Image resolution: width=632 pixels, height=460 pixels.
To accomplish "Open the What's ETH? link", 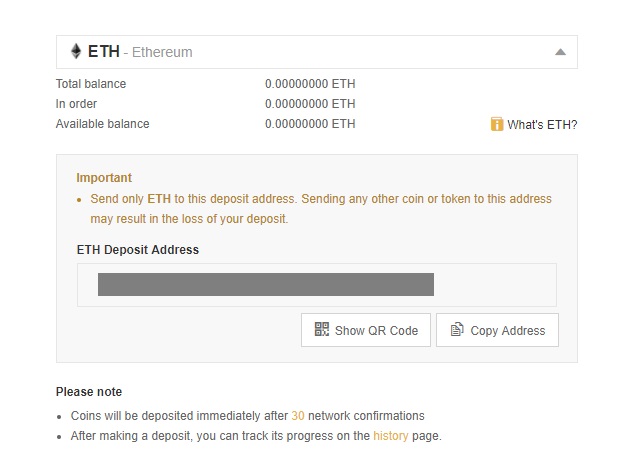I will [x=542, y=125].
